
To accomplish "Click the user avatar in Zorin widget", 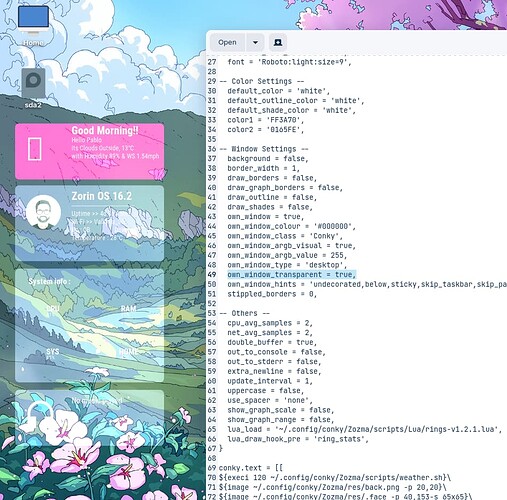I will coord(43,212).
